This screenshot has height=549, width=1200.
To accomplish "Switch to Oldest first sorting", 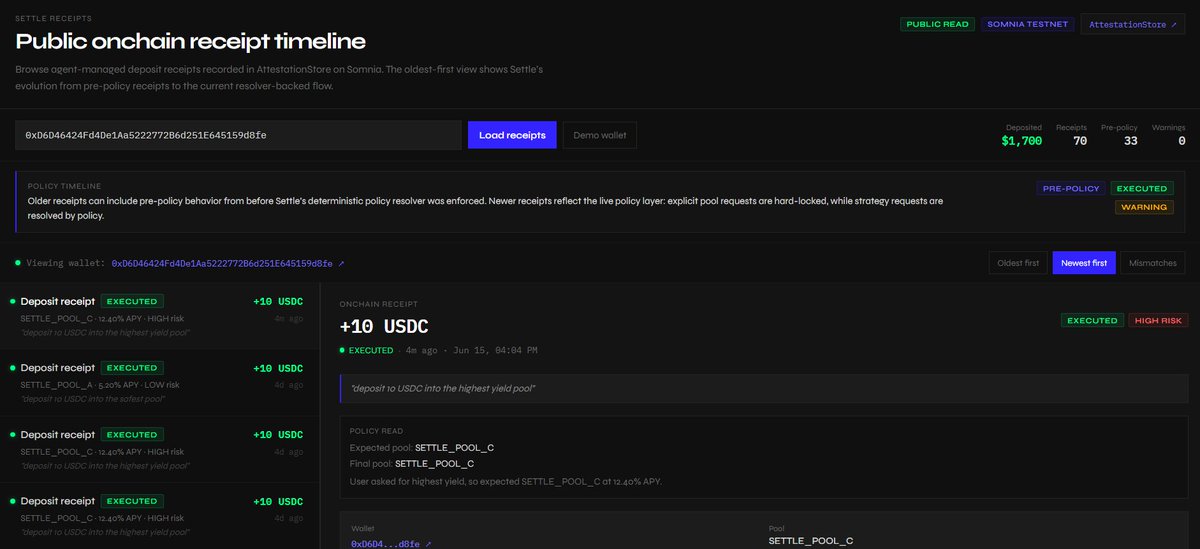I will click(1018, 263).
